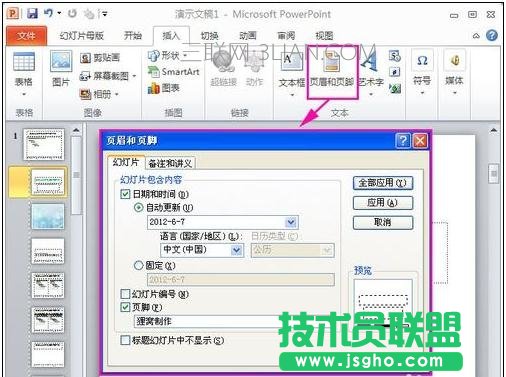The width and height of the screenshot is (506, 377).
Task: Check 标题幻灯片中不显示 option
Action: click(125, 340)
